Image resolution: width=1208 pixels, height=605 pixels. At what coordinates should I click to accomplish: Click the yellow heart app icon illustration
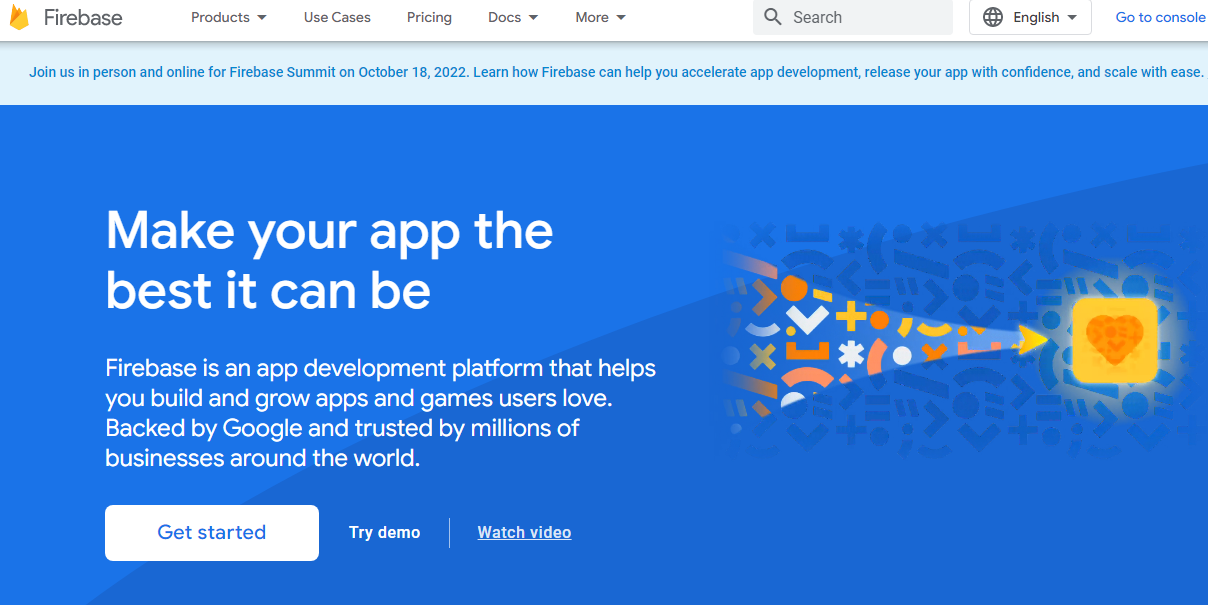[x=1115, y=341]
